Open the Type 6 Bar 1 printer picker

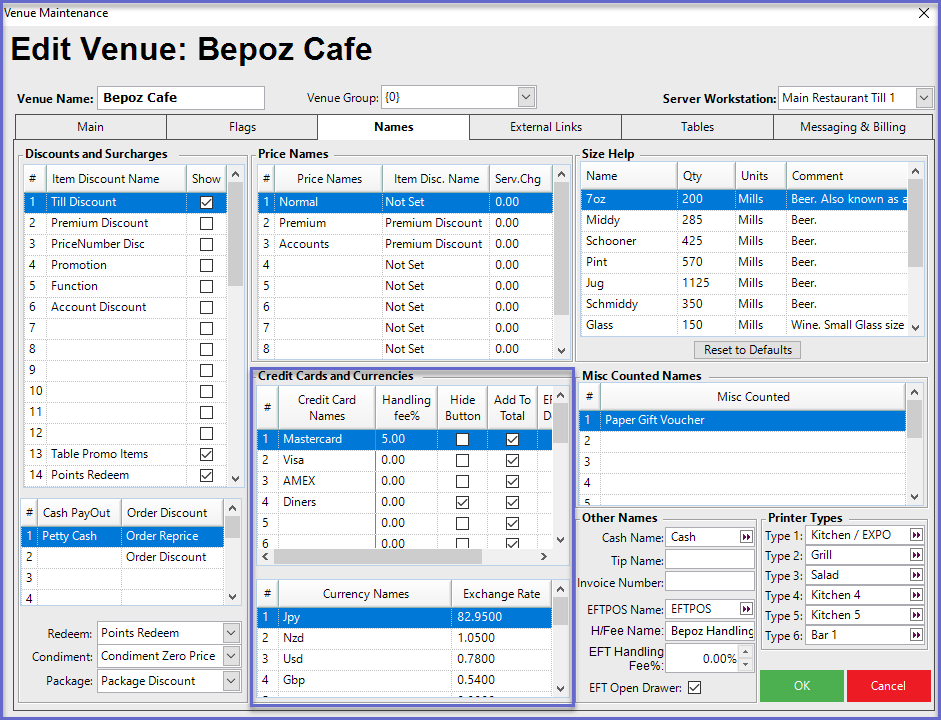click(x=916, y=635)
